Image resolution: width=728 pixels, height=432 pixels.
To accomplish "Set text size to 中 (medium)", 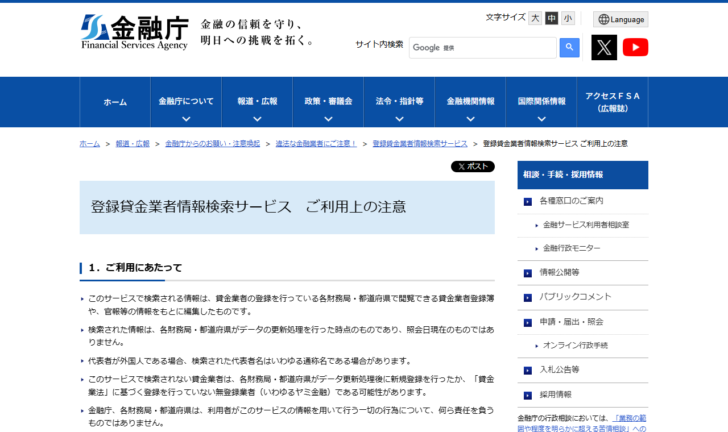I will pyautogui.click(x=551, y=18).
